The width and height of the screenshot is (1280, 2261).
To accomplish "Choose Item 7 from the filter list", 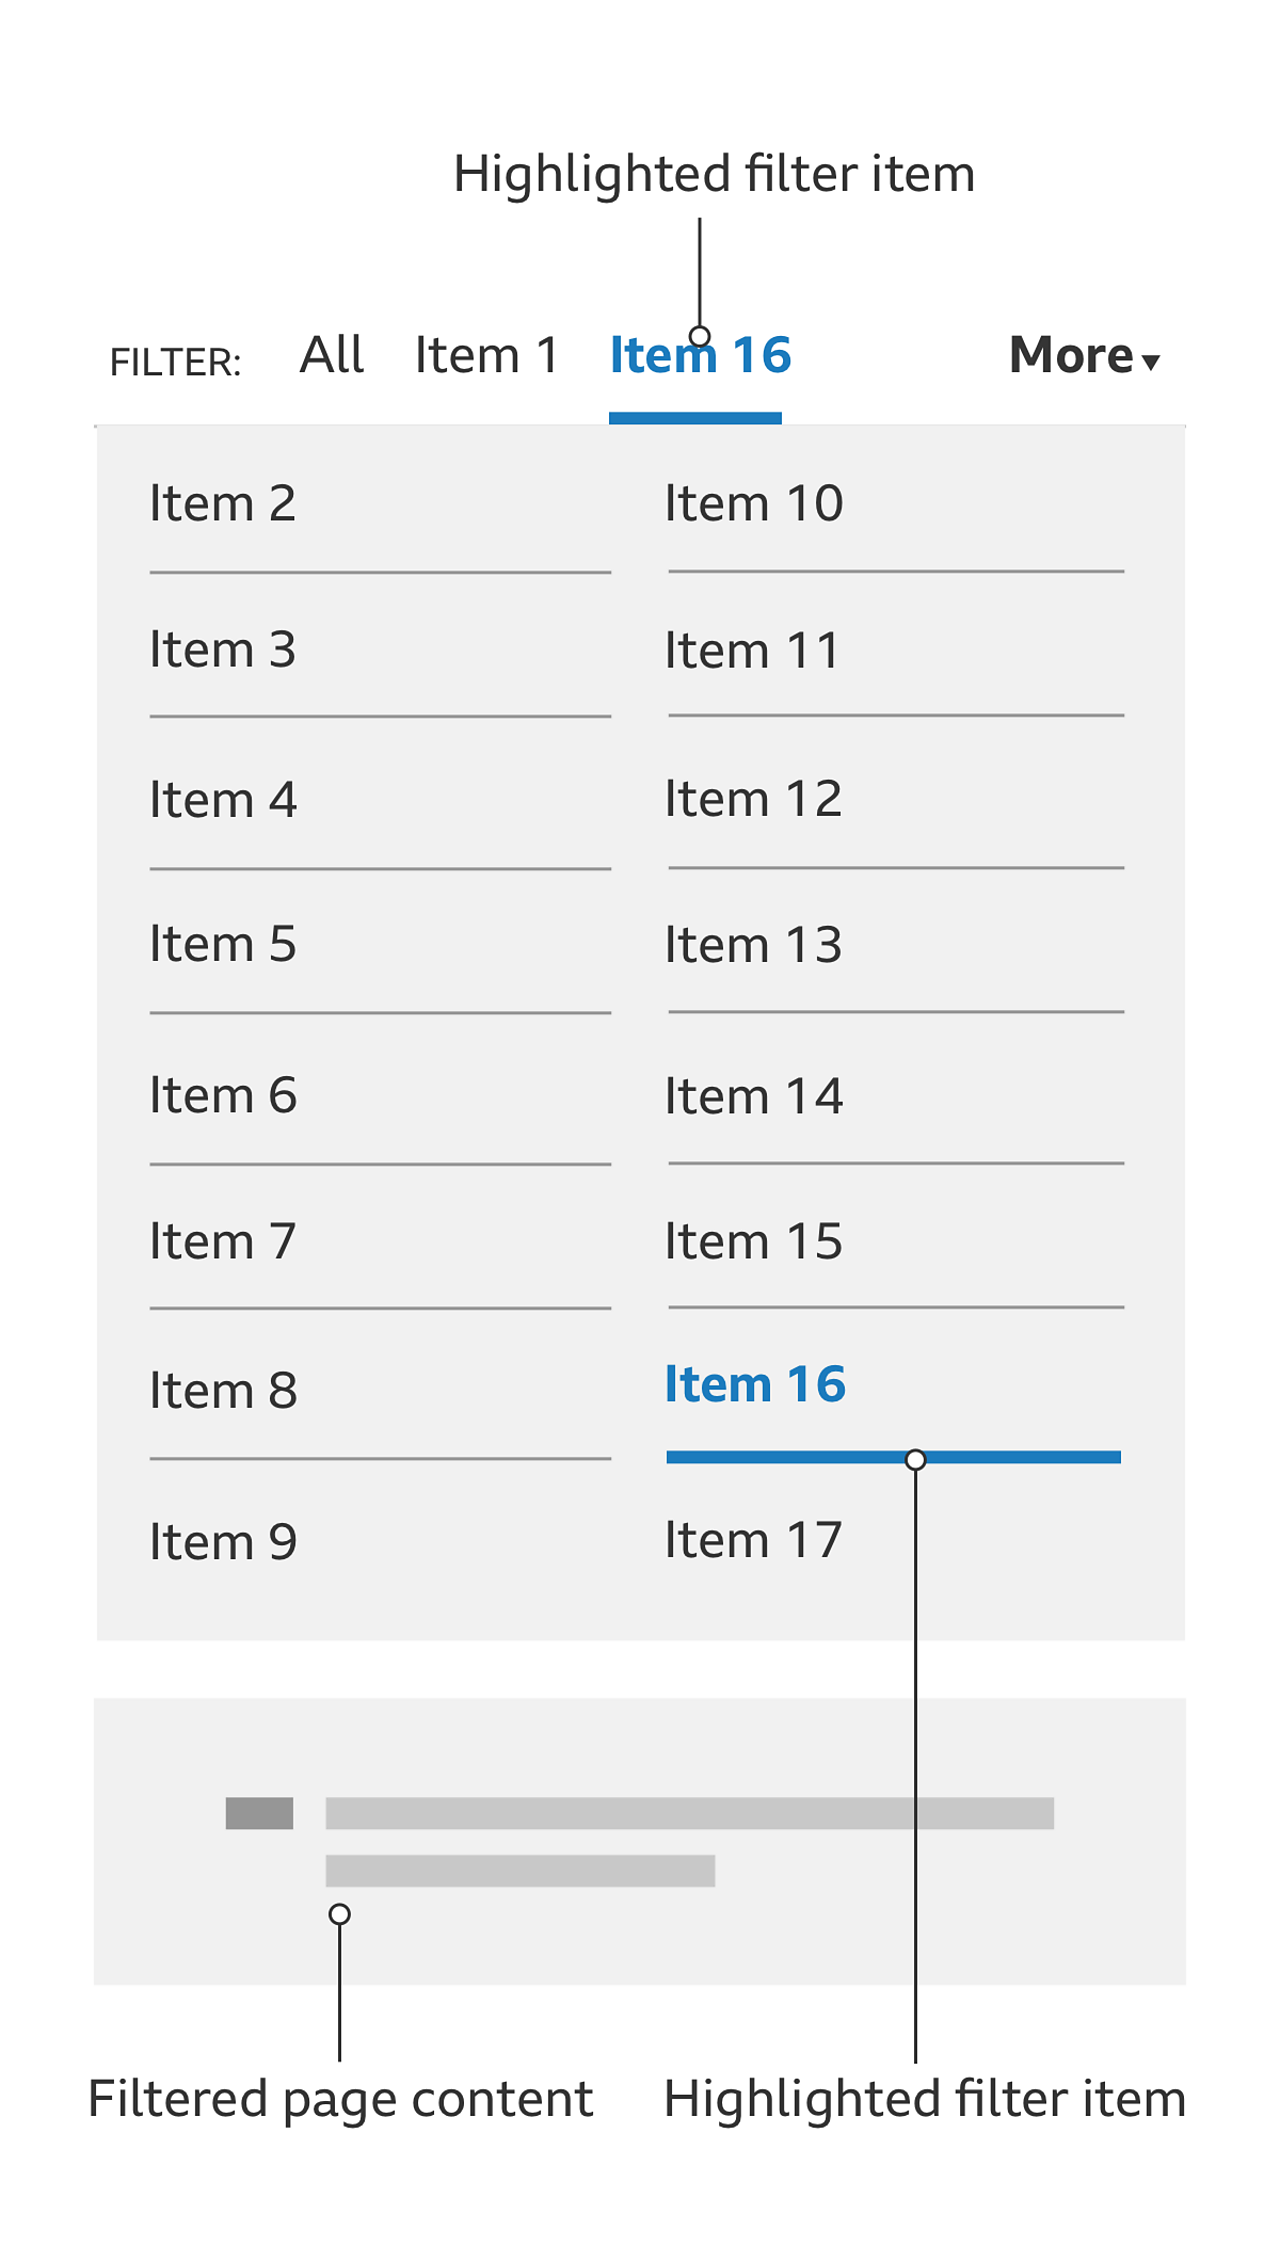I will [x=223, y=1242].
